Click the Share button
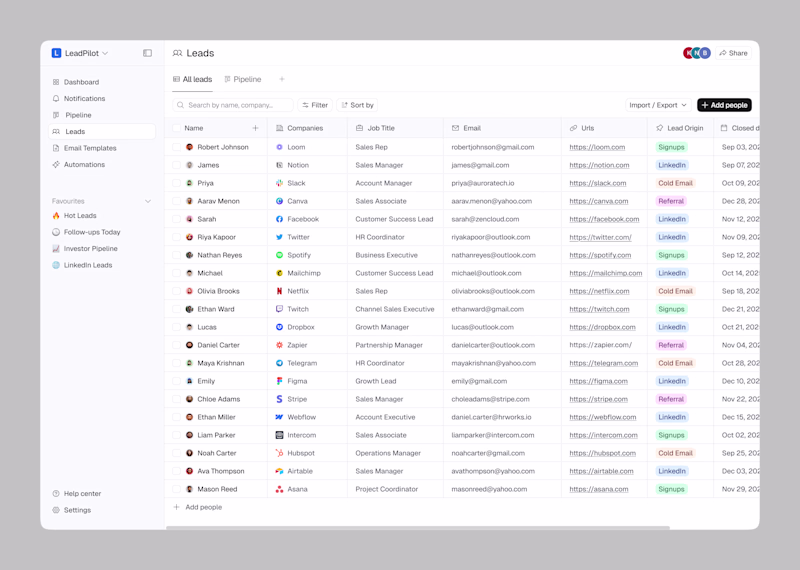Screen dimensions: 800x570 coord(734,53)
